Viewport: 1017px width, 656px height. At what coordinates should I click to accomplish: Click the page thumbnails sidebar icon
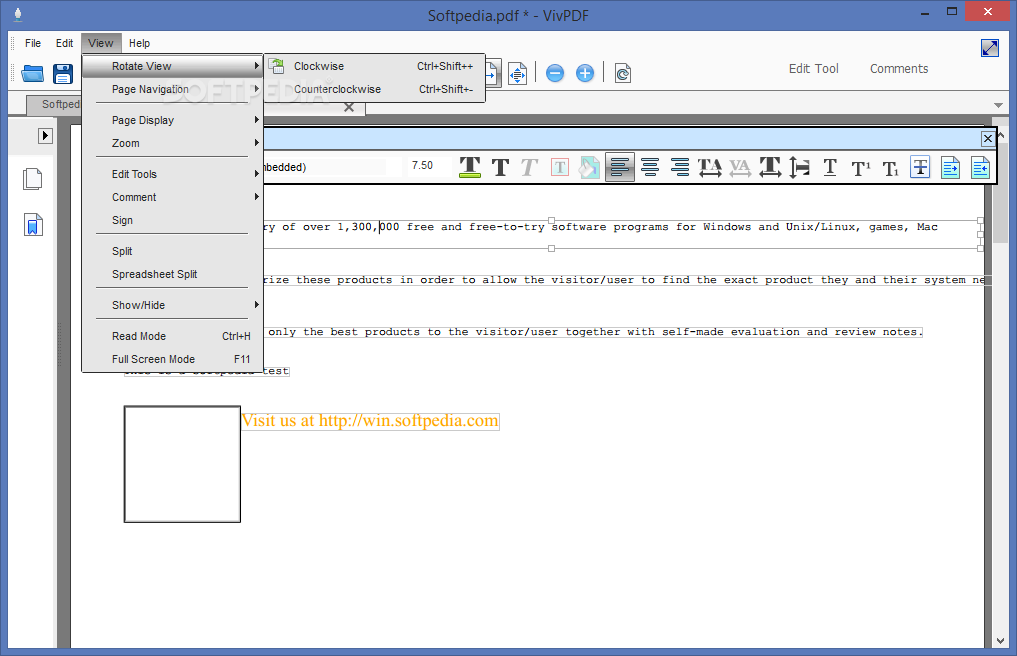click(32, 179)
